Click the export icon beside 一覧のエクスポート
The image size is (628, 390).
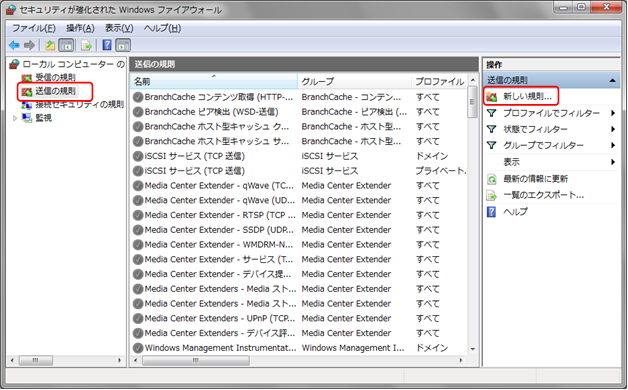pos(492,195)
